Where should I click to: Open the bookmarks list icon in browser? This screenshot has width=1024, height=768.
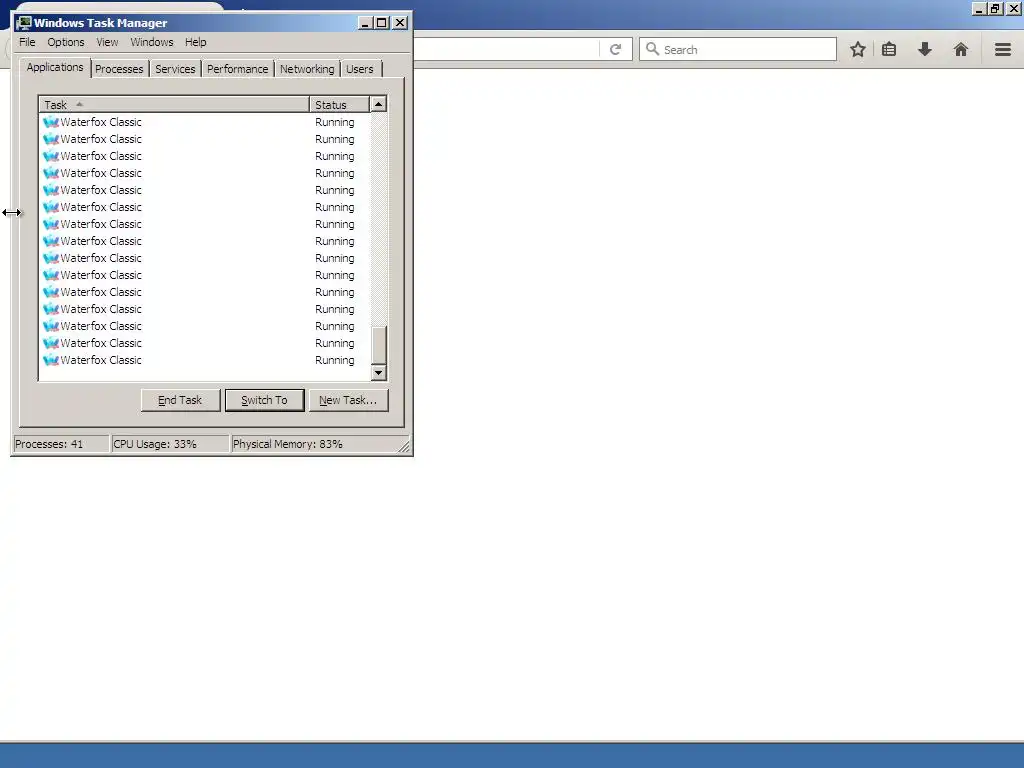[889, 49]
